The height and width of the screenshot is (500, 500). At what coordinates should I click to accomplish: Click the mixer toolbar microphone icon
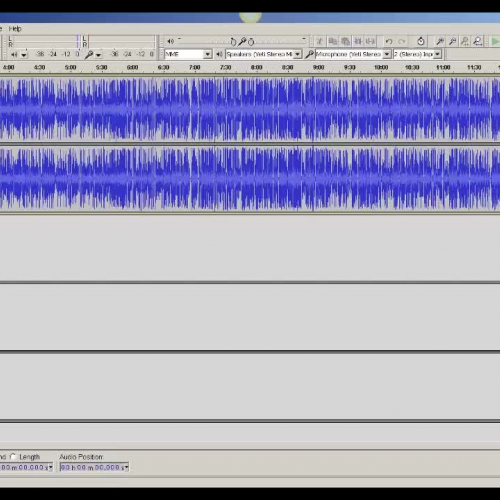pos(242,41)
